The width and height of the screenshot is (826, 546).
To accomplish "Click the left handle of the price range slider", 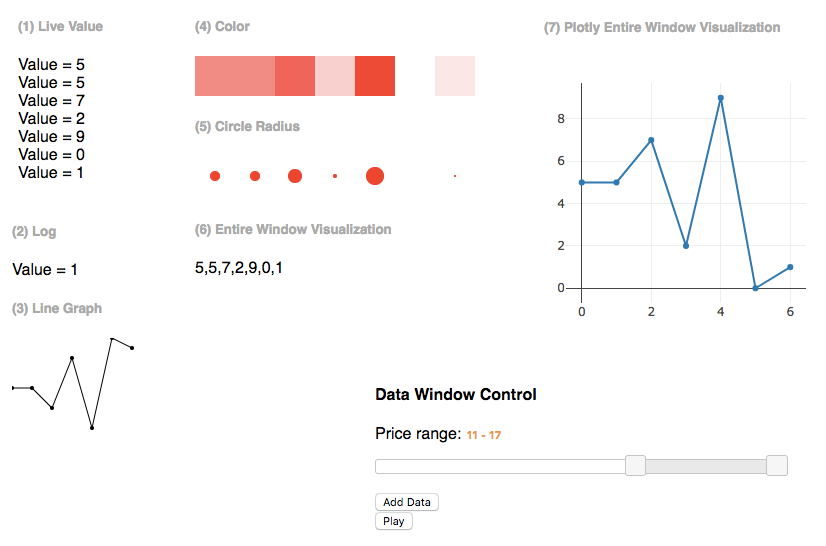I will point(635,466).
